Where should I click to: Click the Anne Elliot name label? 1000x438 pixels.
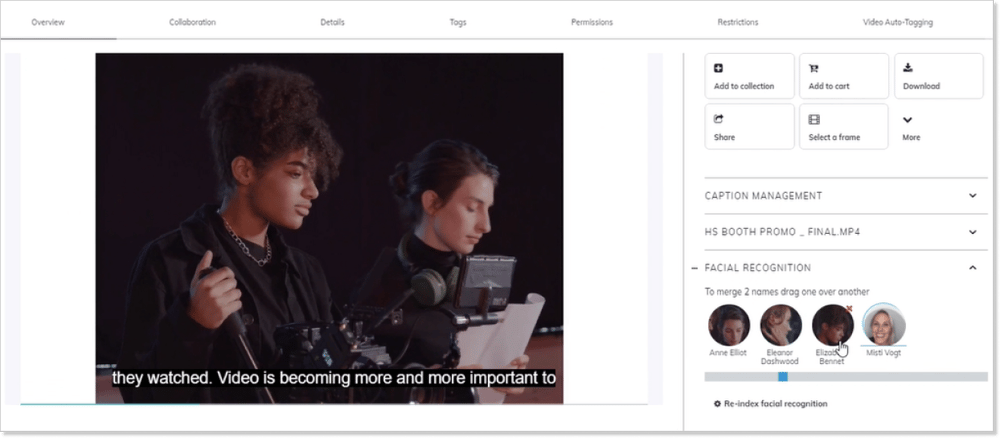pos(728,353)
